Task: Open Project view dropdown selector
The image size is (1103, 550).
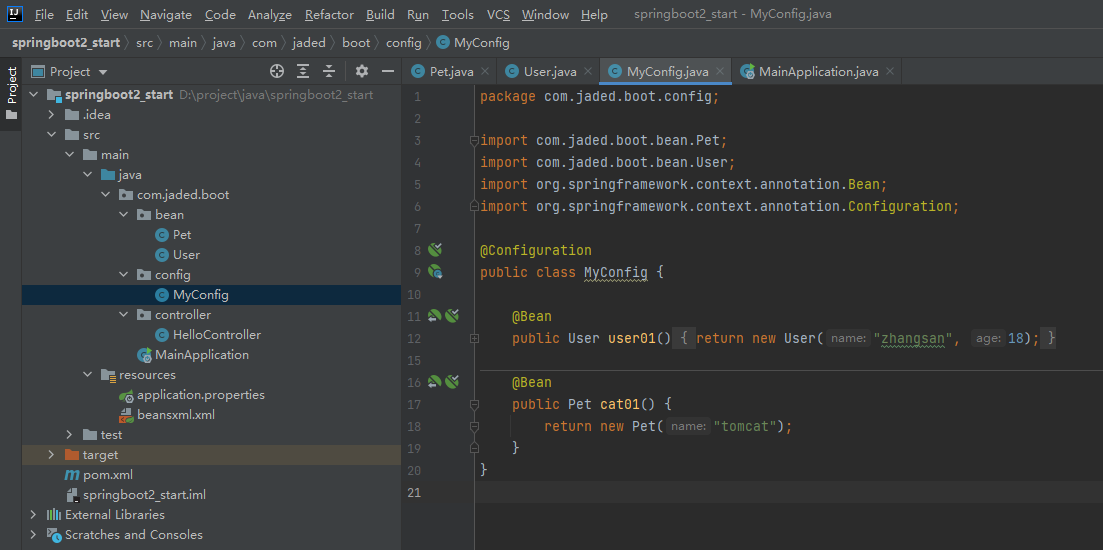Action: 103,72
